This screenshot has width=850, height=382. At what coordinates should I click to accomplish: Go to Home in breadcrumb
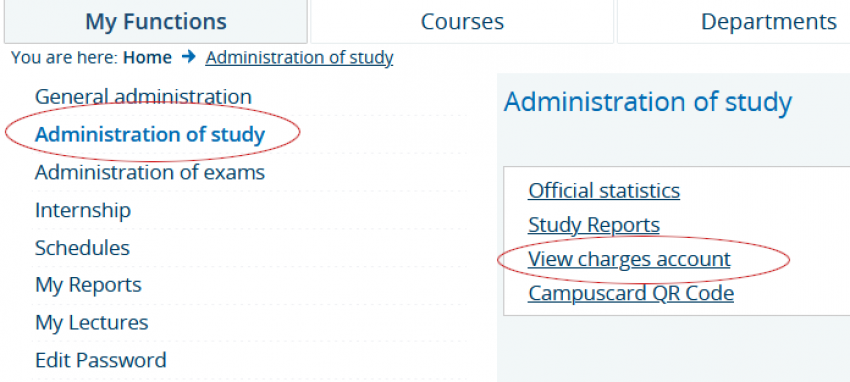[x=147, y=57]
